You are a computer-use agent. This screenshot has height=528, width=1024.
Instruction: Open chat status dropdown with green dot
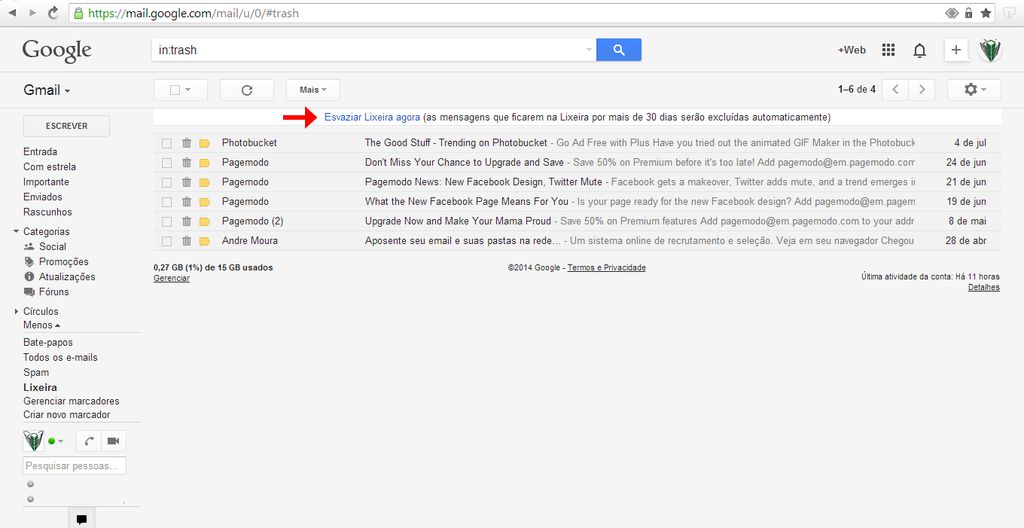click(x=56, y=442)
